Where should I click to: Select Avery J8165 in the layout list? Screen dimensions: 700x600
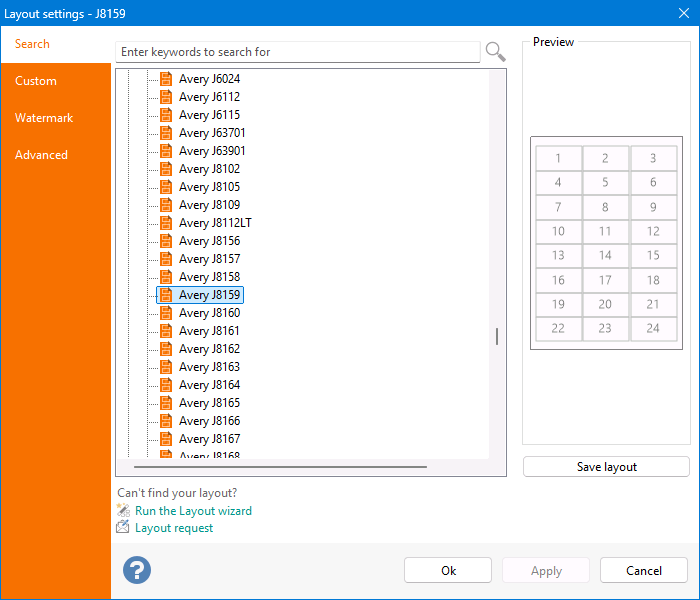click(209, 403)
